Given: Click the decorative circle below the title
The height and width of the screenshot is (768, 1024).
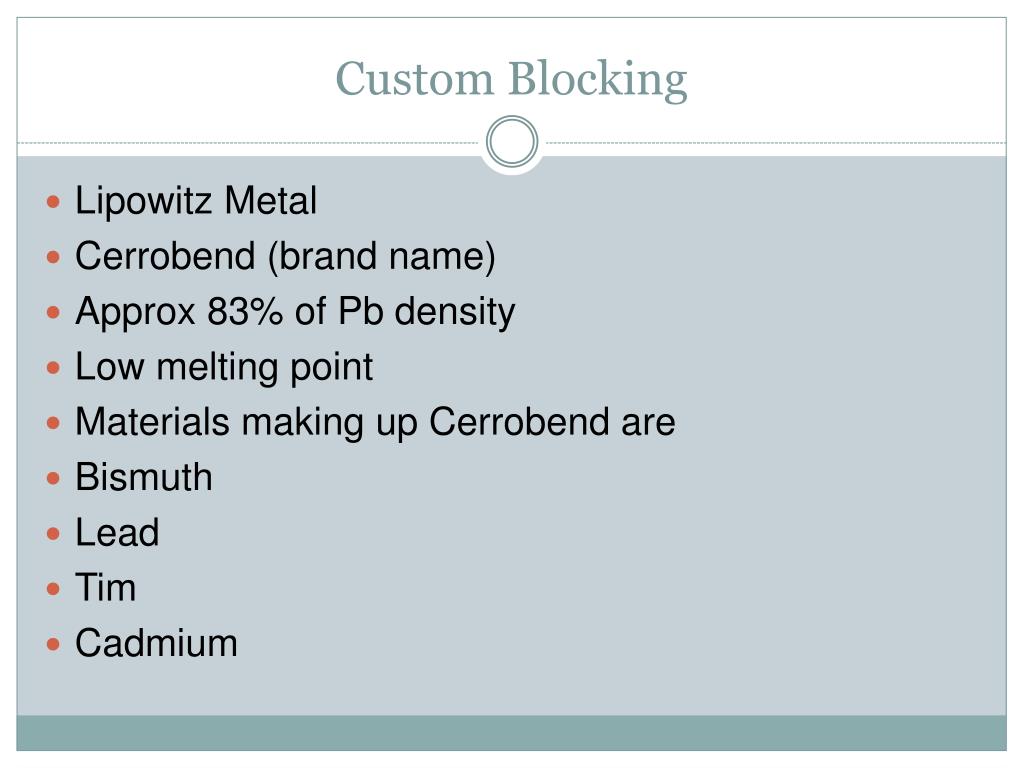Looking at the screenshot, I should click(x=512, y=143).
